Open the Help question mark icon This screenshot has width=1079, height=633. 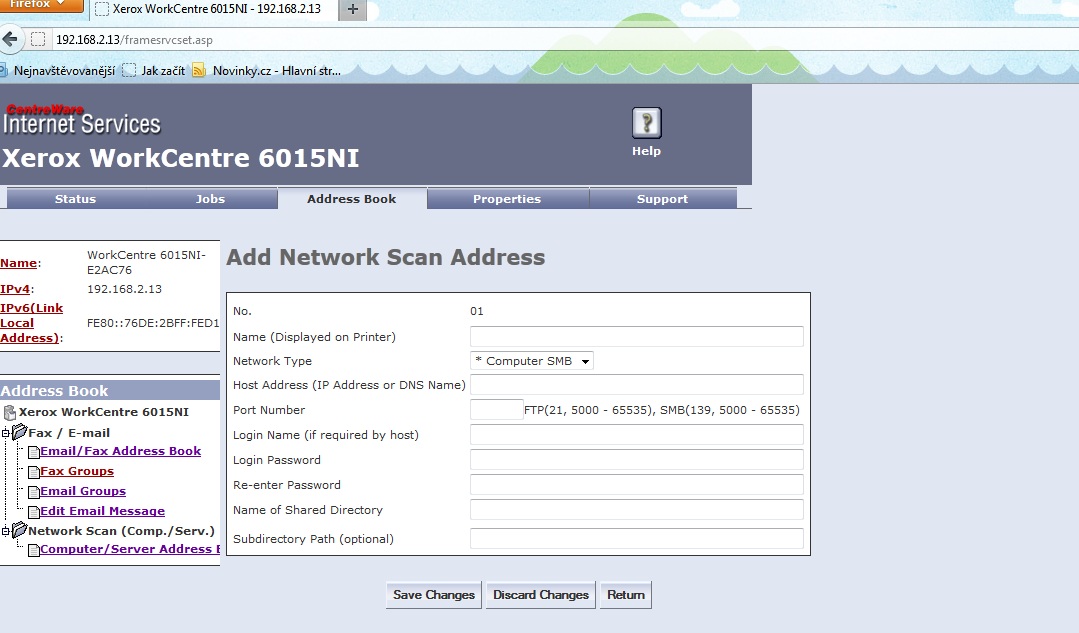click(x=646, y=123)
